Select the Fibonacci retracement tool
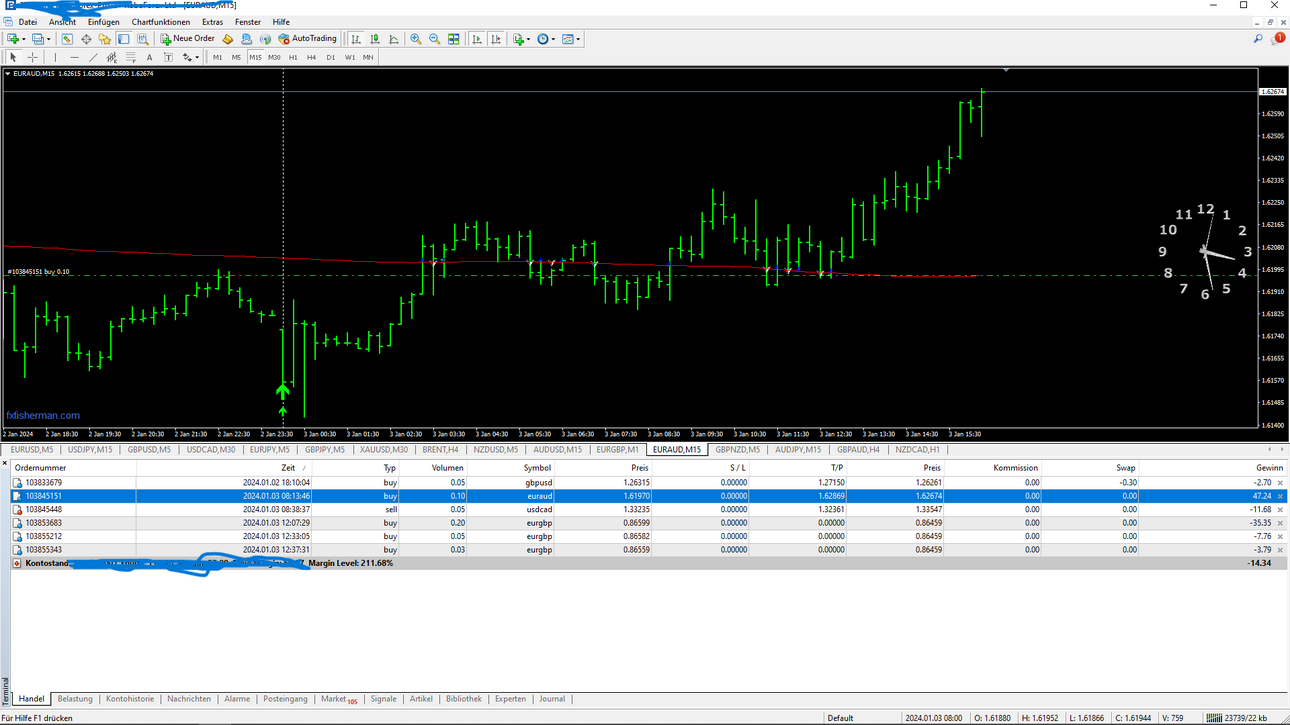Viewport: 1290px width, 725px height. [131, 57]
